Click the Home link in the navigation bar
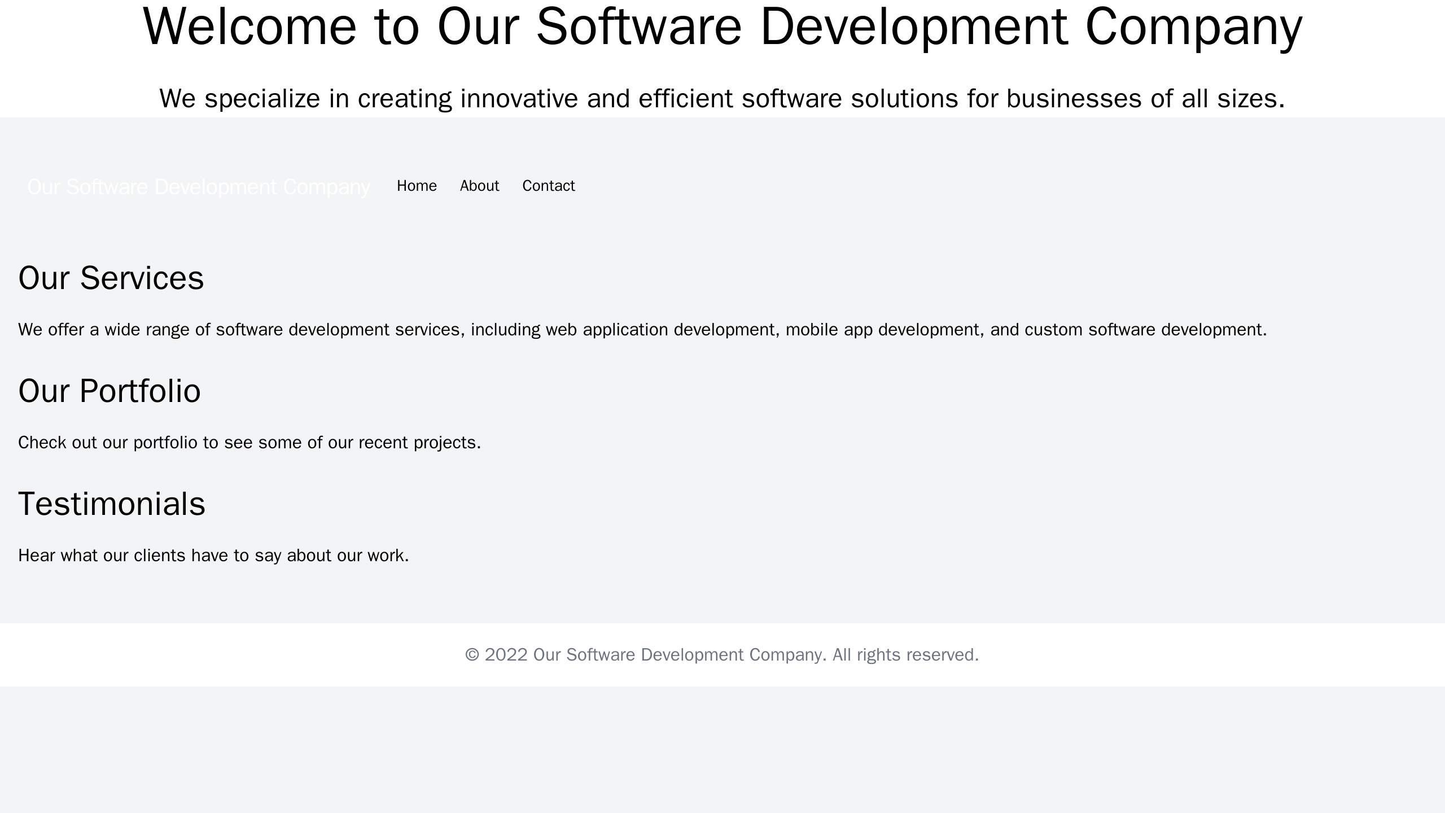 click(418, 185)
